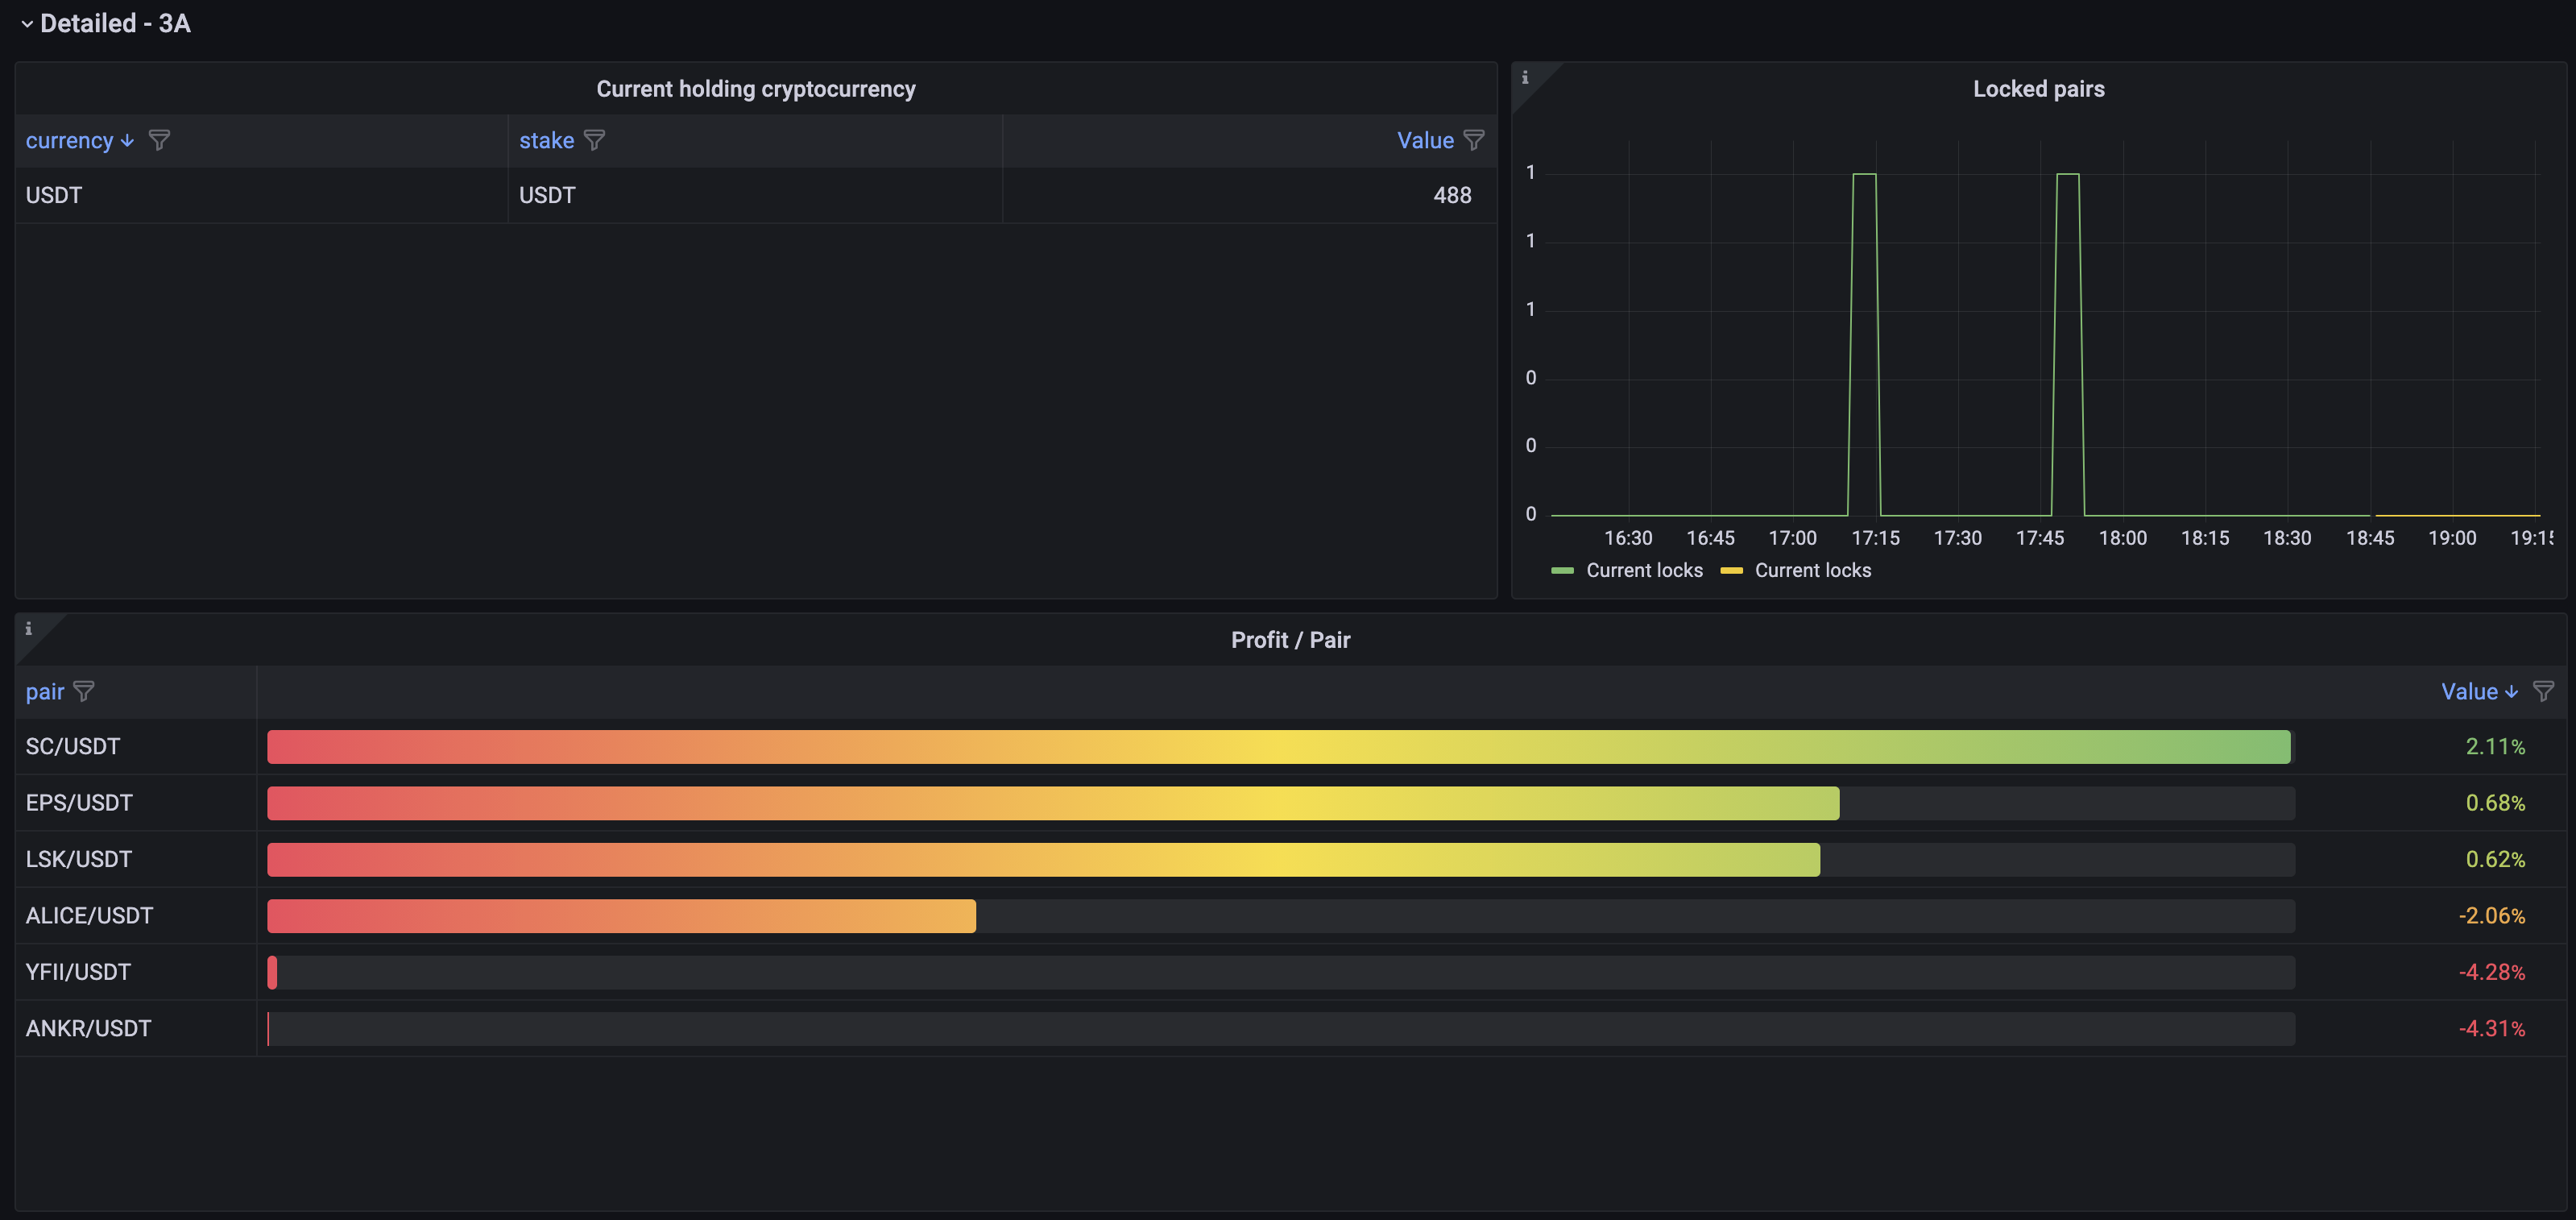Toggle the green Current locks series
This screenshot has width=2576, height=1220.
[x=1643, y=570]
